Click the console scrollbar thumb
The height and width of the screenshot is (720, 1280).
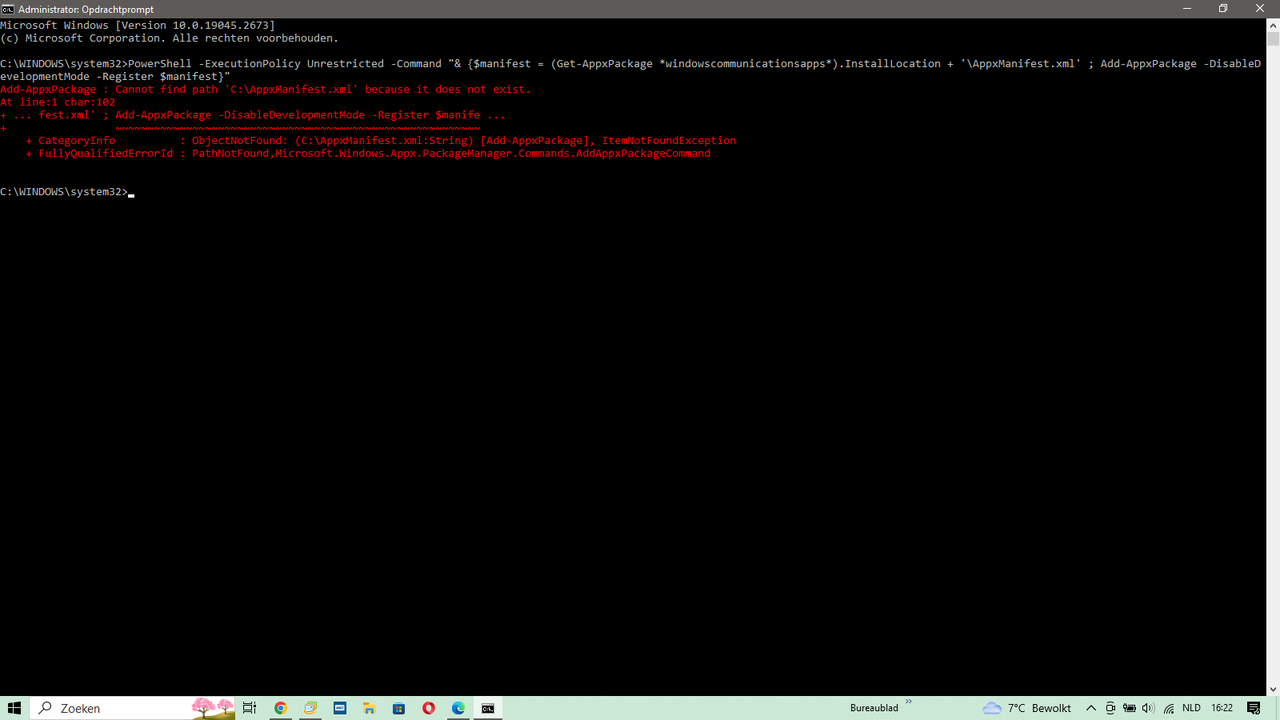(x=1273, y=39)
